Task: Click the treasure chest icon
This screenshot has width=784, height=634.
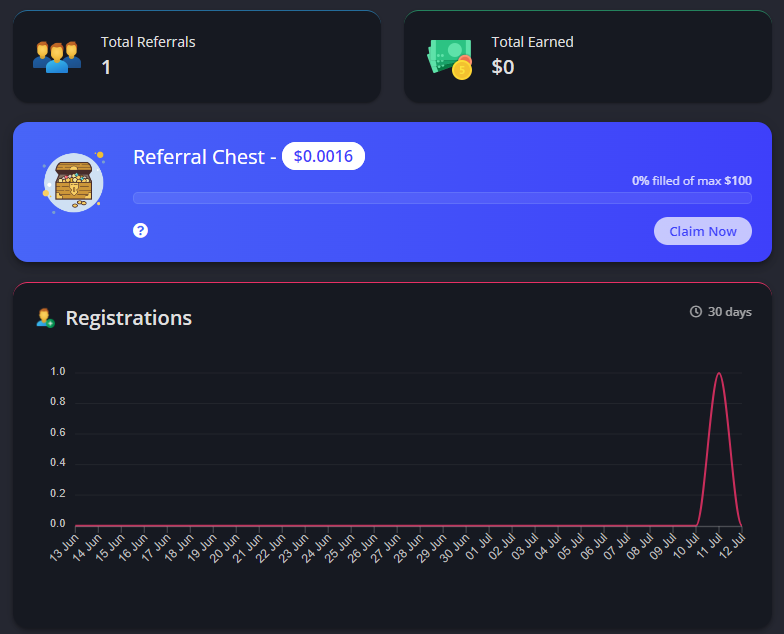Action: pyautogui.click(x=74, y=183)
